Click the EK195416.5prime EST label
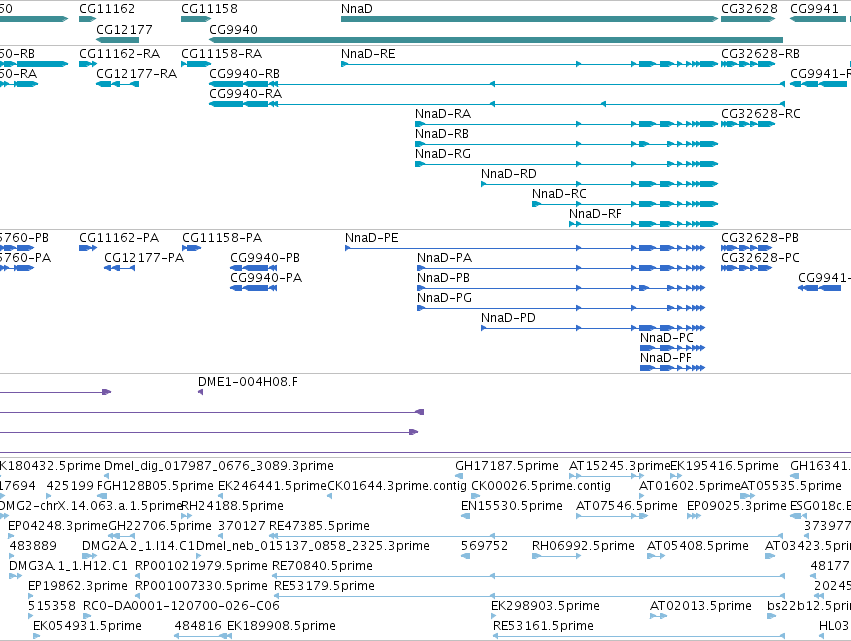851x641 pixels. [724, 466]
